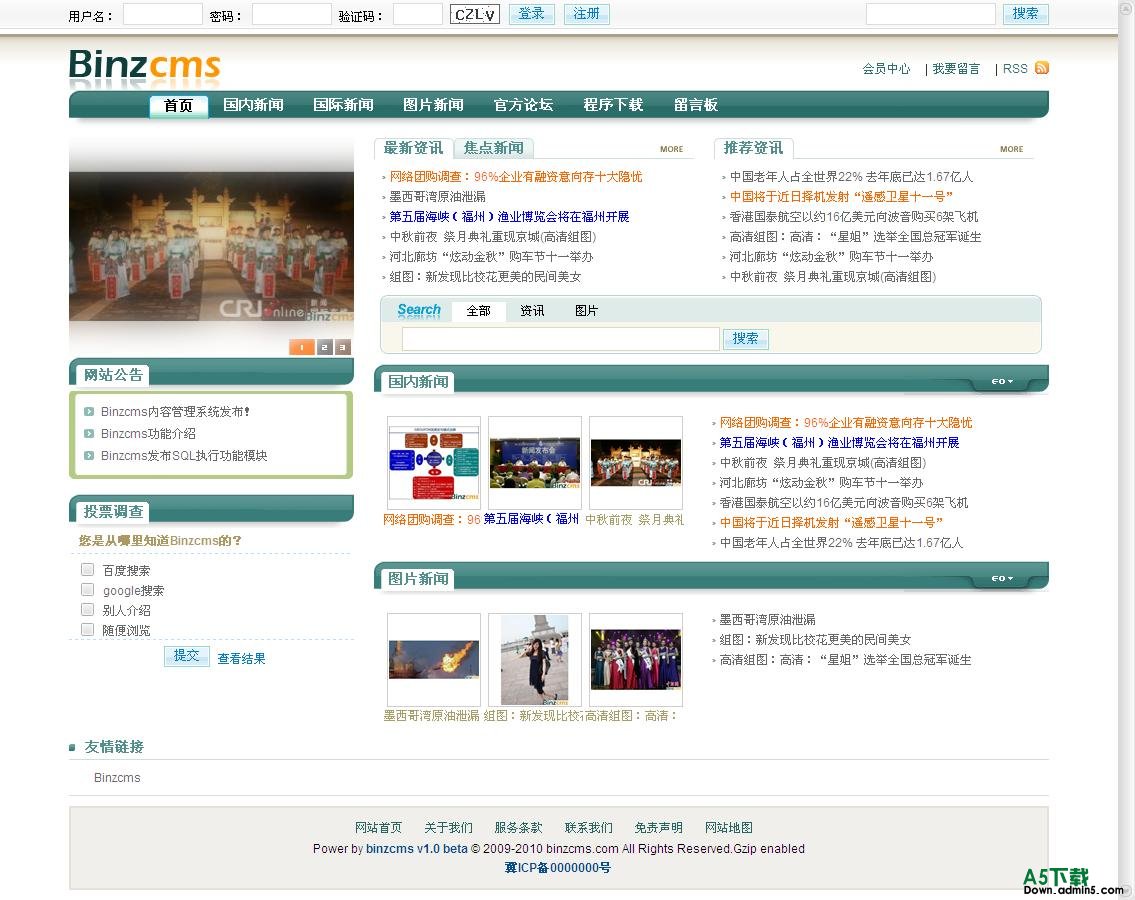Submit the poll with 提交 button
The image size is (1135, 900).
click(x=187, y=656)
